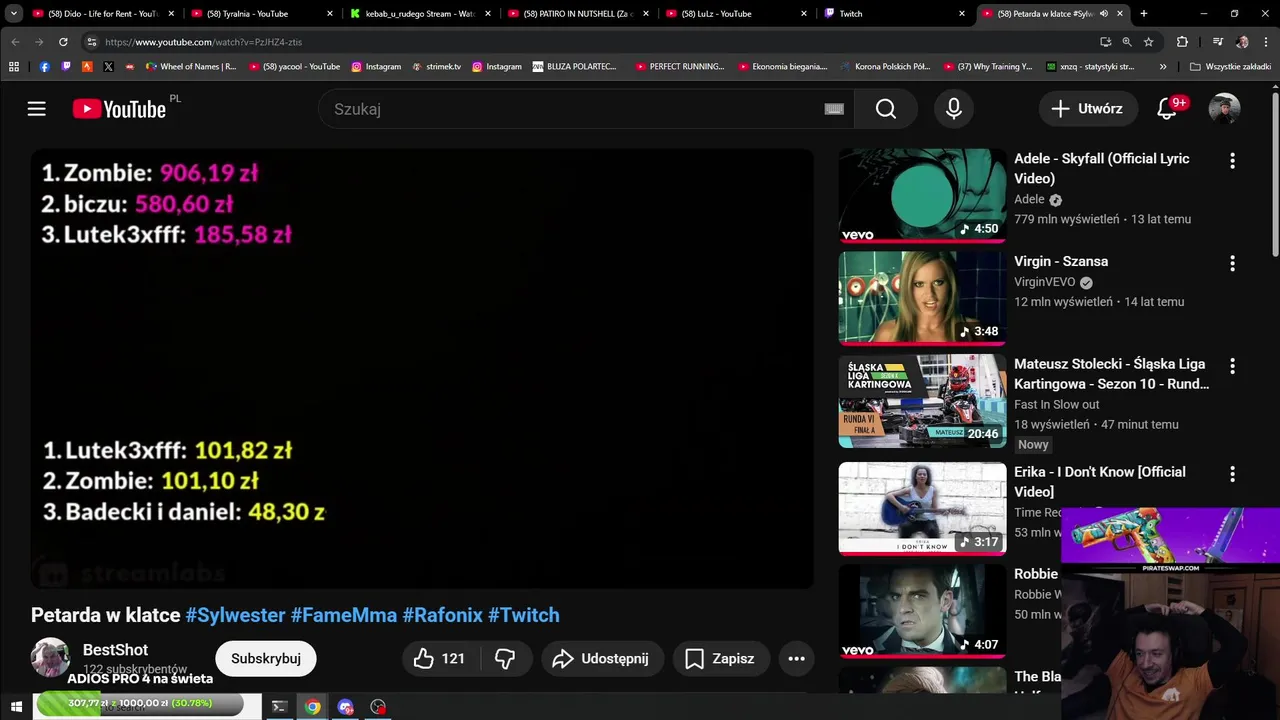Click the Subskrybuj button
Viewport: 1280px width, 720px height.
(266, 658)
